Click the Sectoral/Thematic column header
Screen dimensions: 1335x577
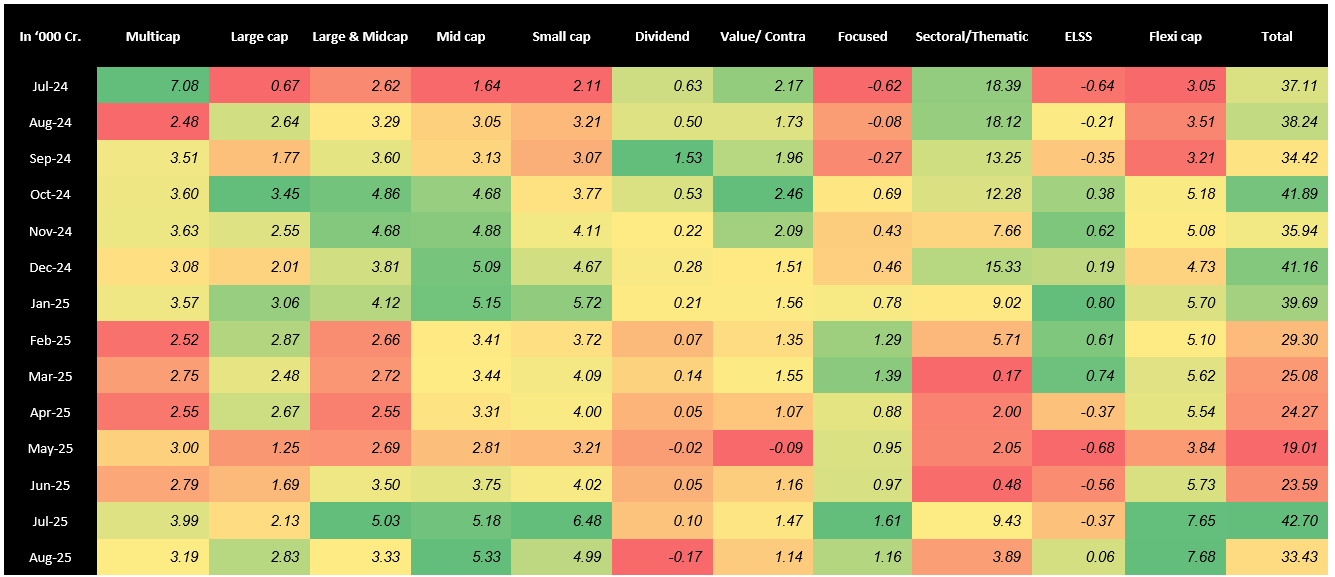point(971,37)
